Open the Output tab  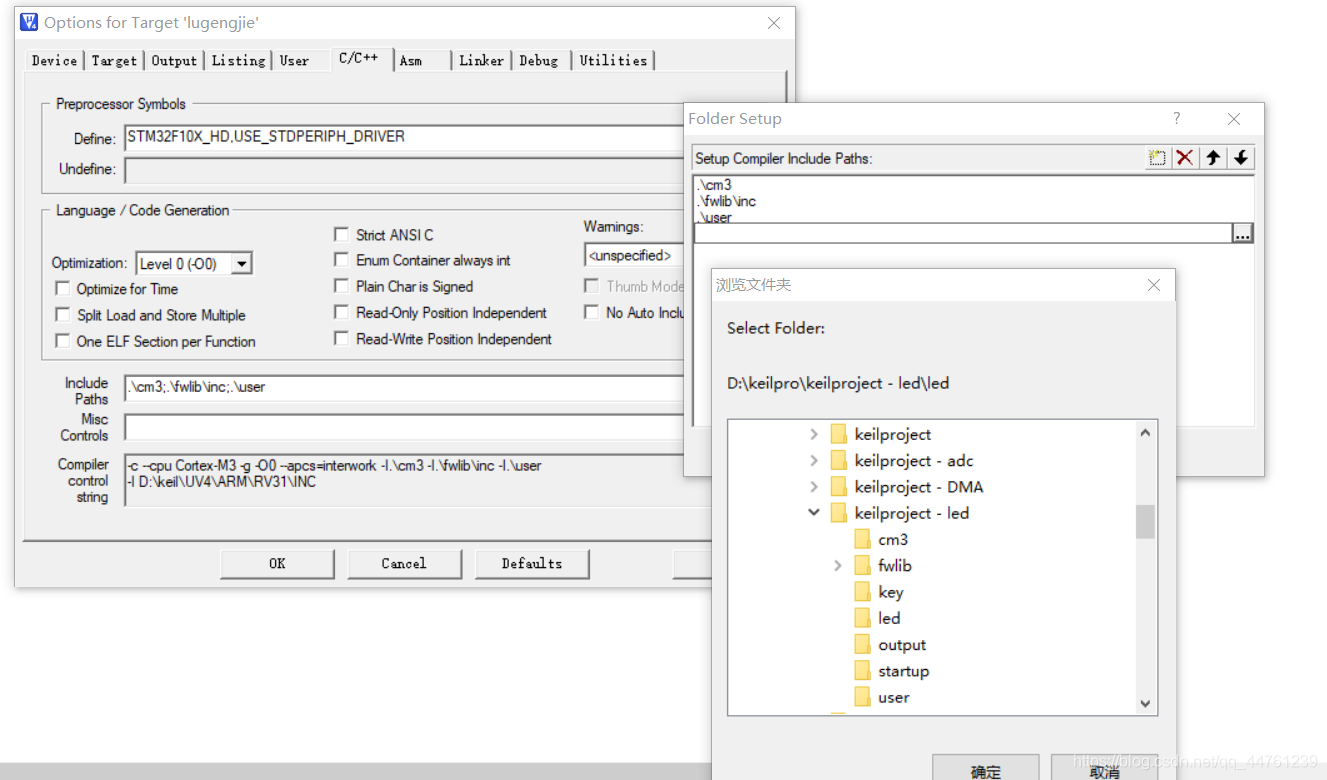[x=174, y=61]
